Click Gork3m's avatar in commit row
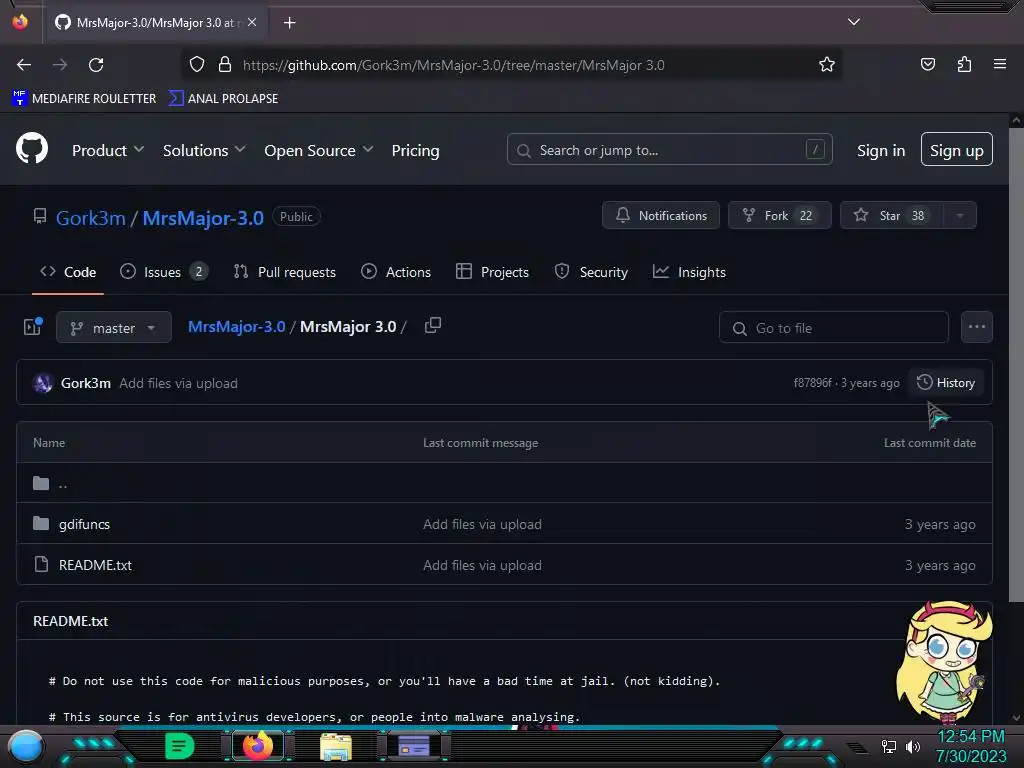 click(x=43, y=383)
